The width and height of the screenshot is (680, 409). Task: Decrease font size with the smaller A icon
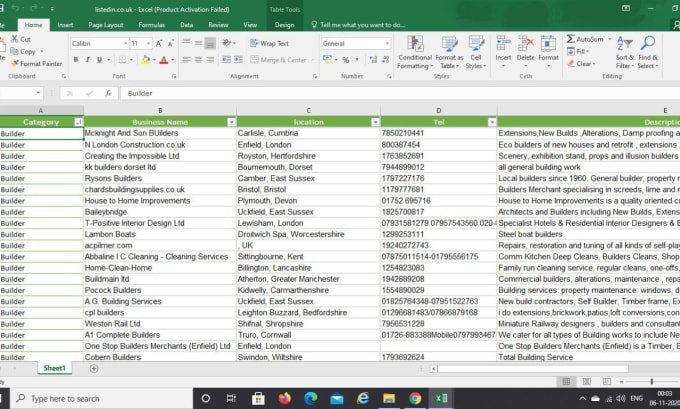(x=171, y=43)
